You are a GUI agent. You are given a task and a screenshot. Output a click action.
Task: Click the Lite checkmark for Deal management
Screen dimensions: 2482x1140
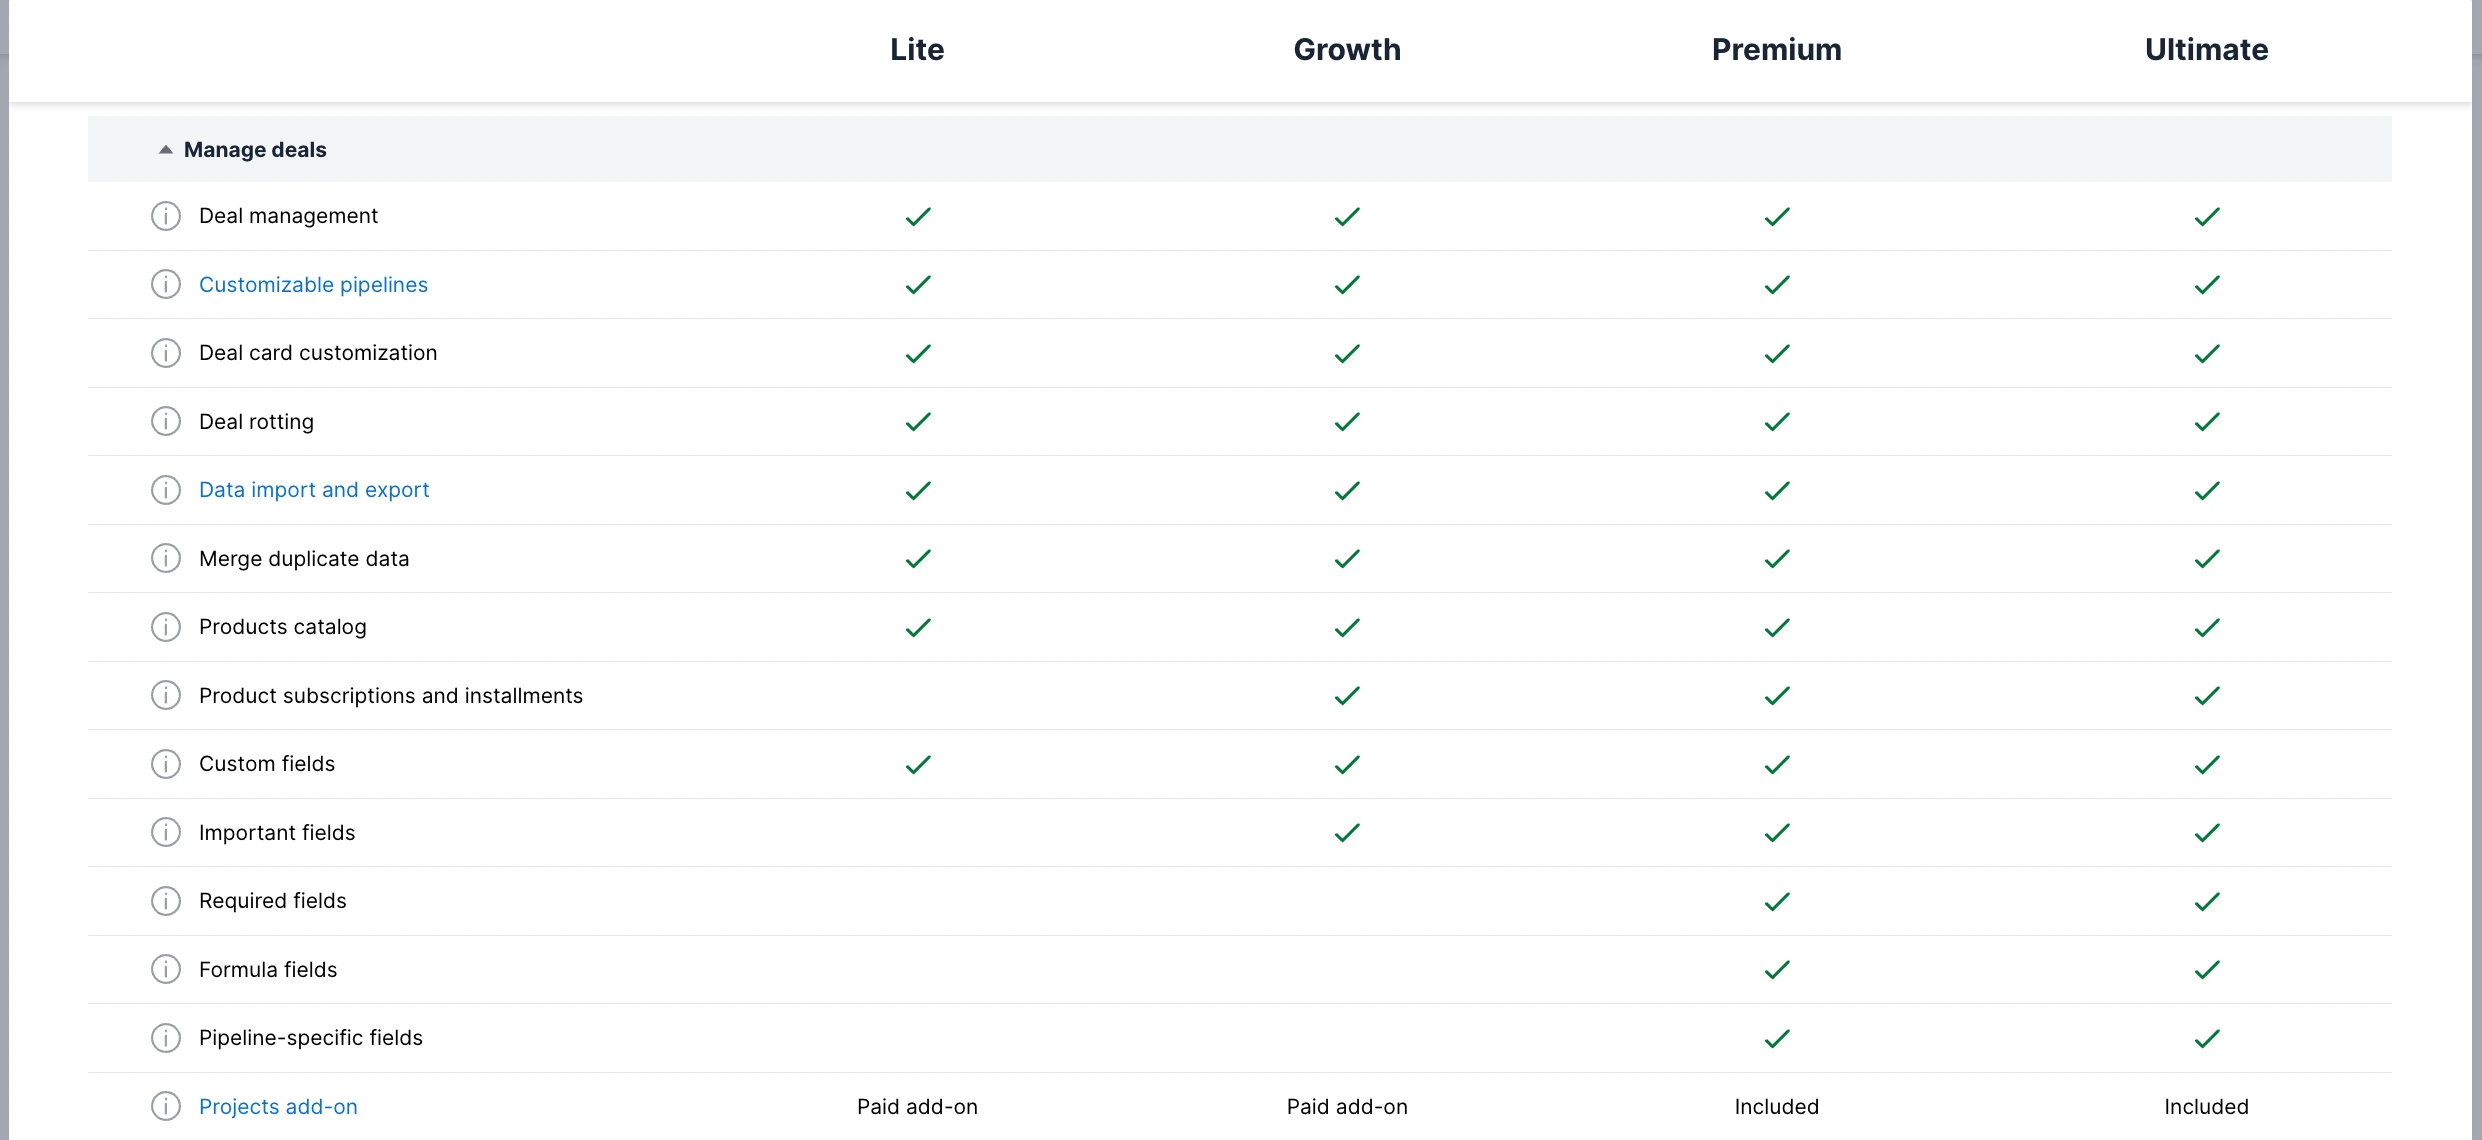[x=917, y=216]
